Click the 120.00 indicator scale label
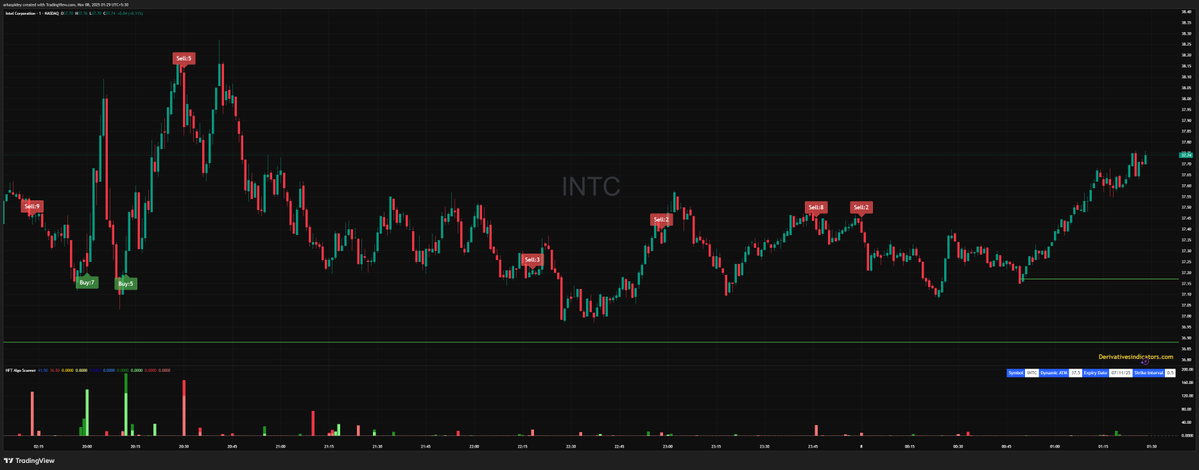The height and width of the screenshot is (470, 1199). 1188,396
